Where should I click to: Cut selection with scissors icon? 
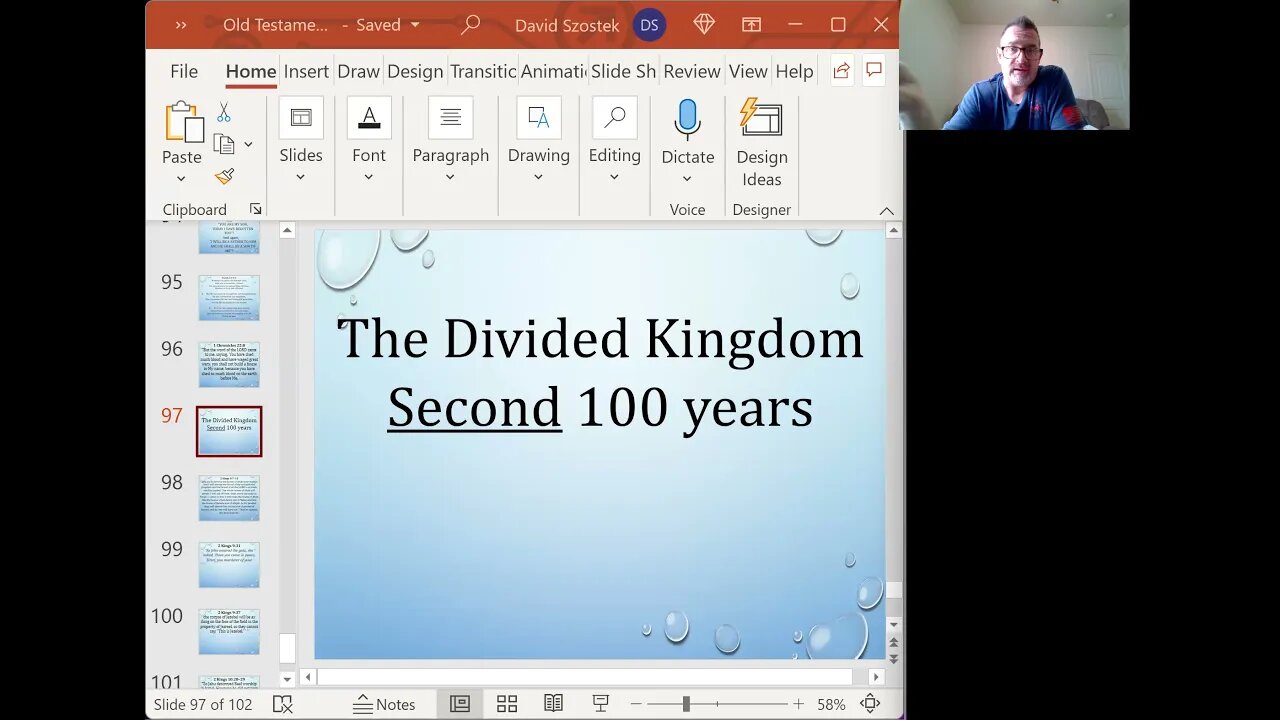tap(223, 113)
